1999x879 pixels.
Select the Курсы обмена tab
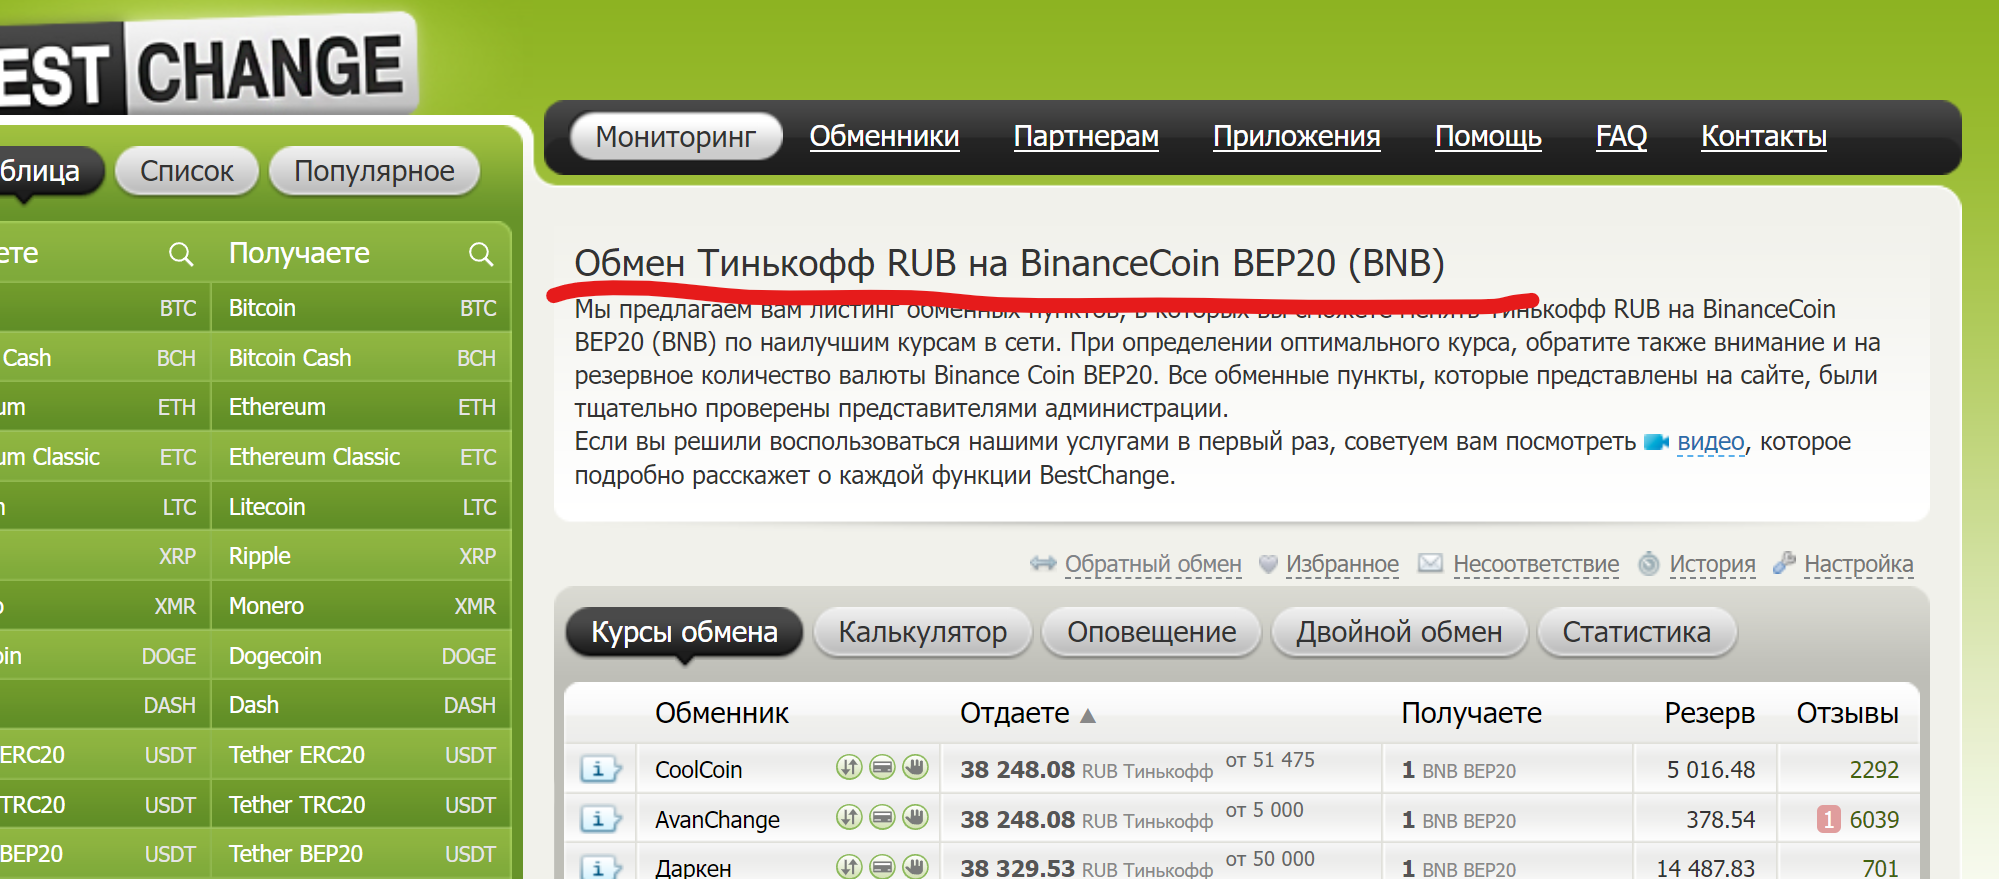684,632
